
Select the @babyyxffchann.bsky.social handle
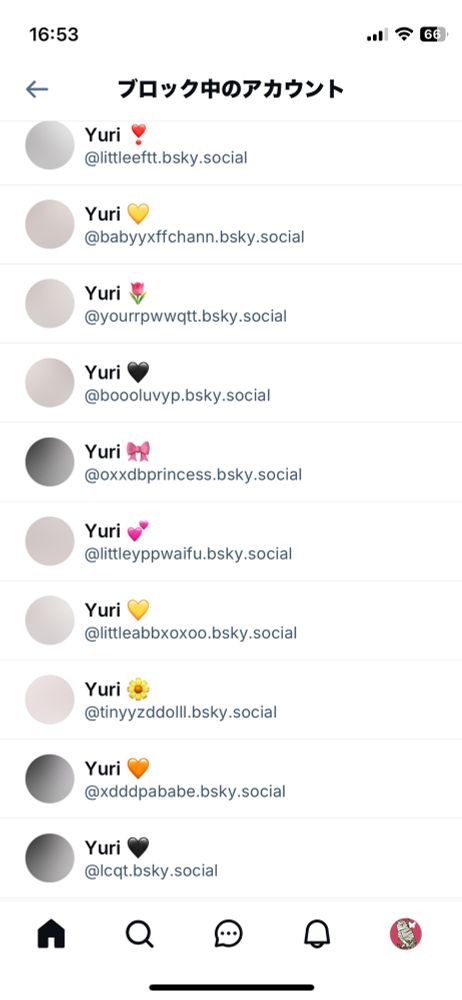tap(195, 237)
